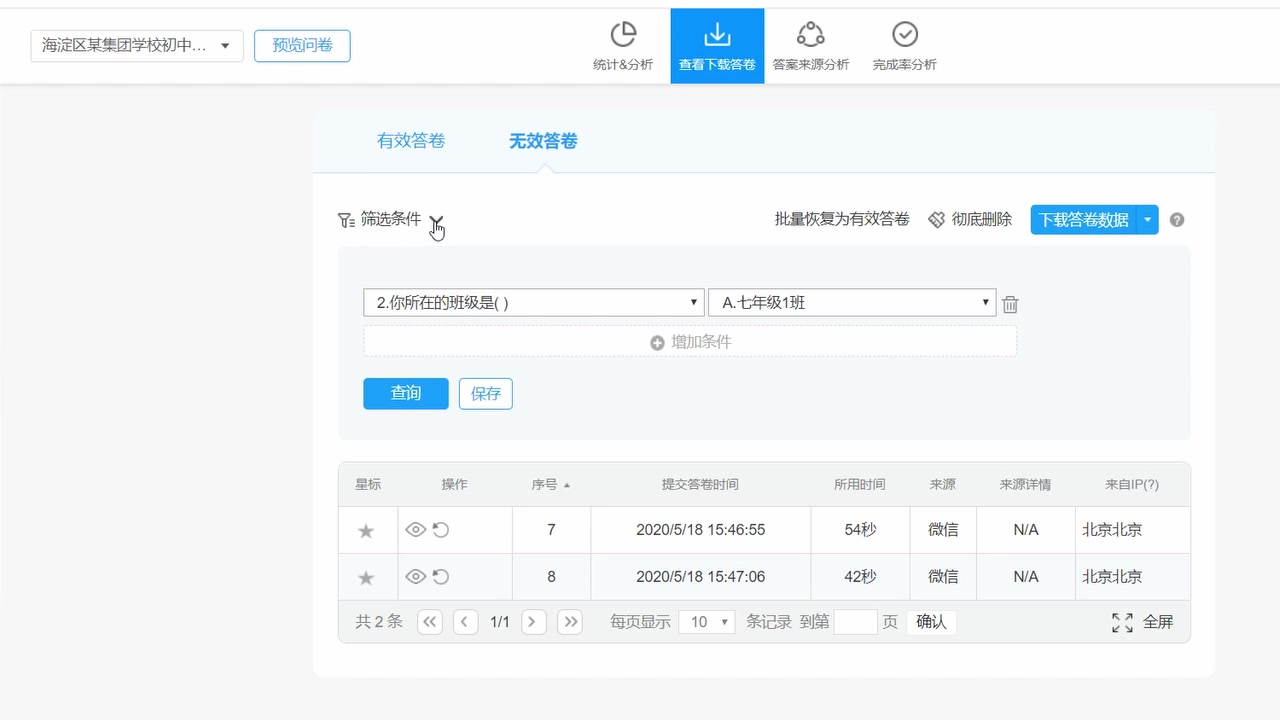
Task: Go to the first page of results
Action: coord(430,622)
